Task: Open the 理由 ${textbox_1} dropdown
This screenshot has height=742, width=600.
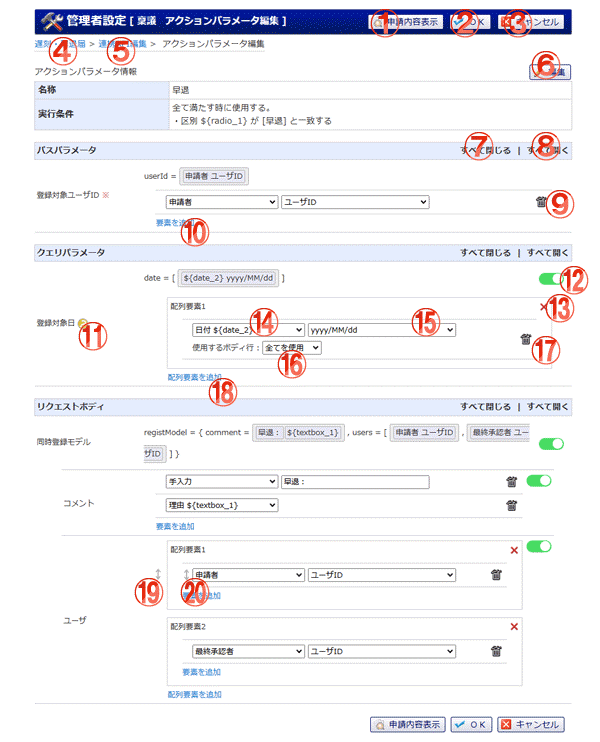Action: pyautogui.click(x=221, y=505)
